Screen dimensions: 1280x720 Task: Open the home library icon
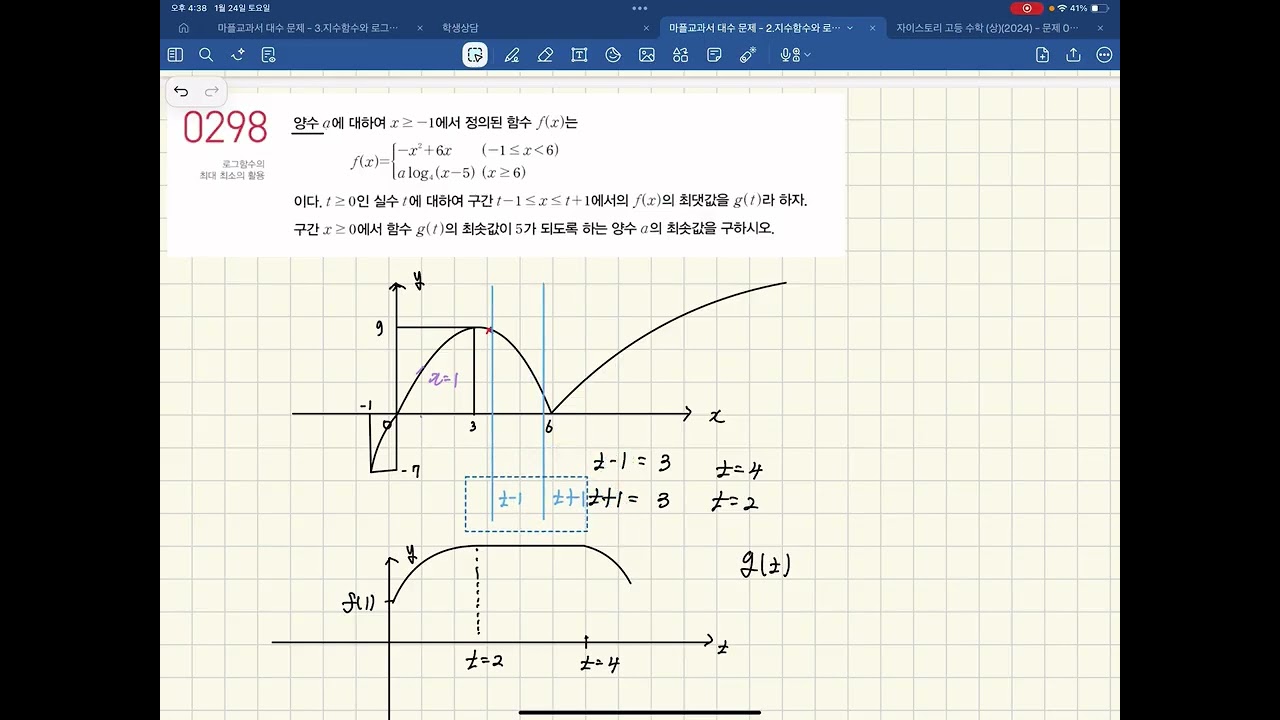coord(183,28)
